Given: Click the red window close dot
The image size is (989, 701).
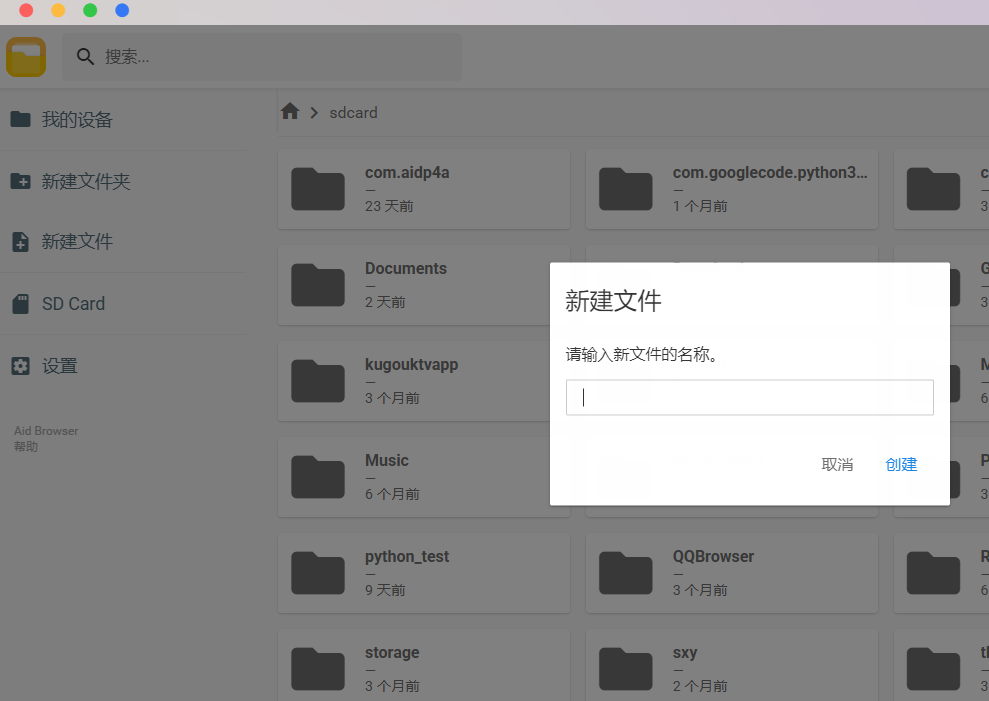Looking at the screenshot, I should pos(26,10).
